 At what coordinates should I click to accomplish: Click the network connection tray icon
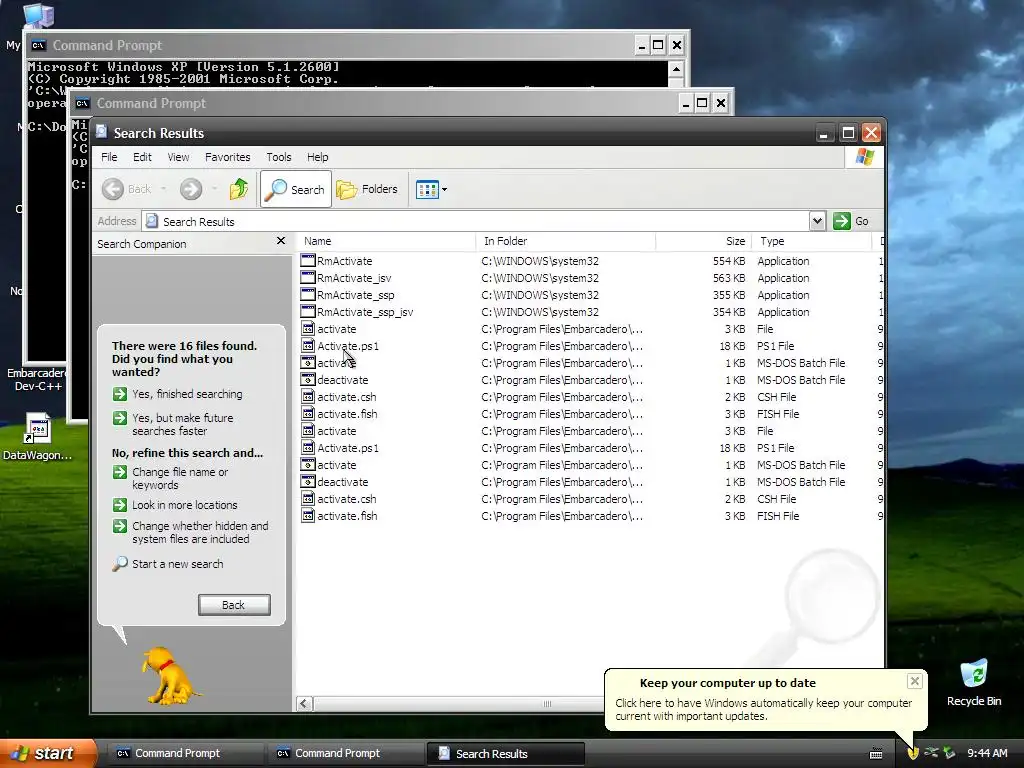(931, 753)
